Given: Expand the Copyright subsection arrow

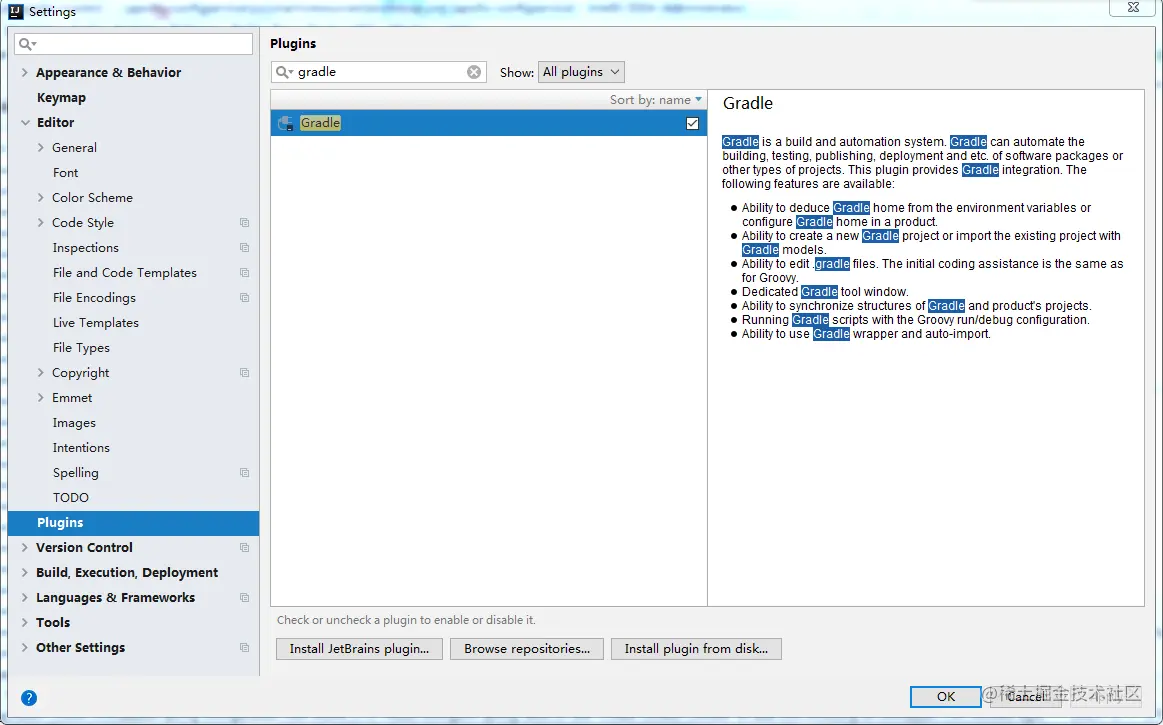Looking at the screenshot, I should (x=41, y=373).
